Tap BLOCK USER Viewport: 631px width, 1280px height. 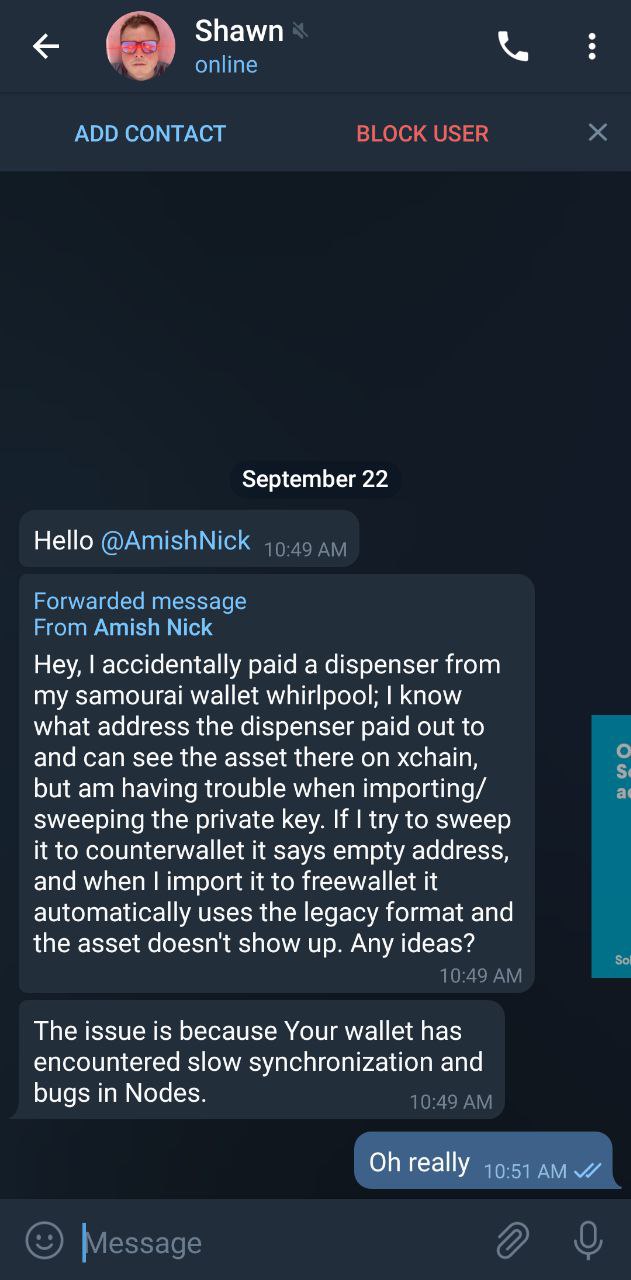pyautogui.click(x=422, y=133)
